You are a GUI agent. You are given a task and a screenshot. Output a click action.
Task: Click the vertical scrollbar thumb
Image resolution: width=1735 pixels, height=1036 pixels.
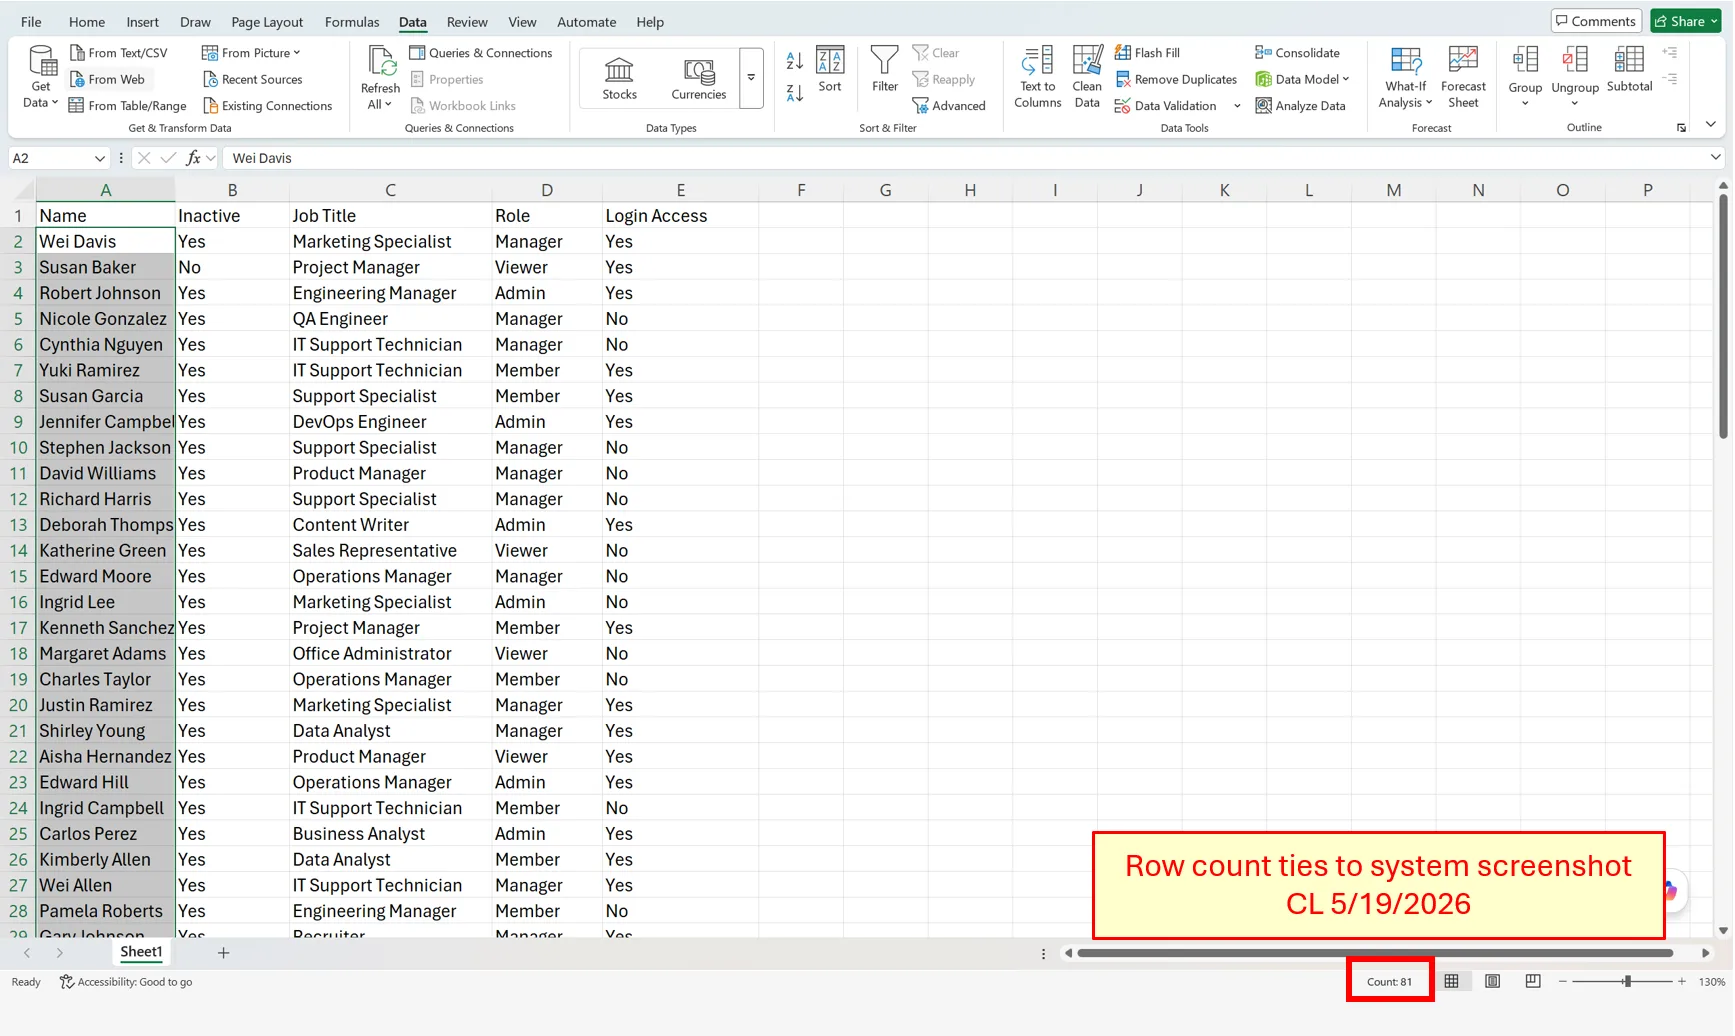coord(1723,316)
